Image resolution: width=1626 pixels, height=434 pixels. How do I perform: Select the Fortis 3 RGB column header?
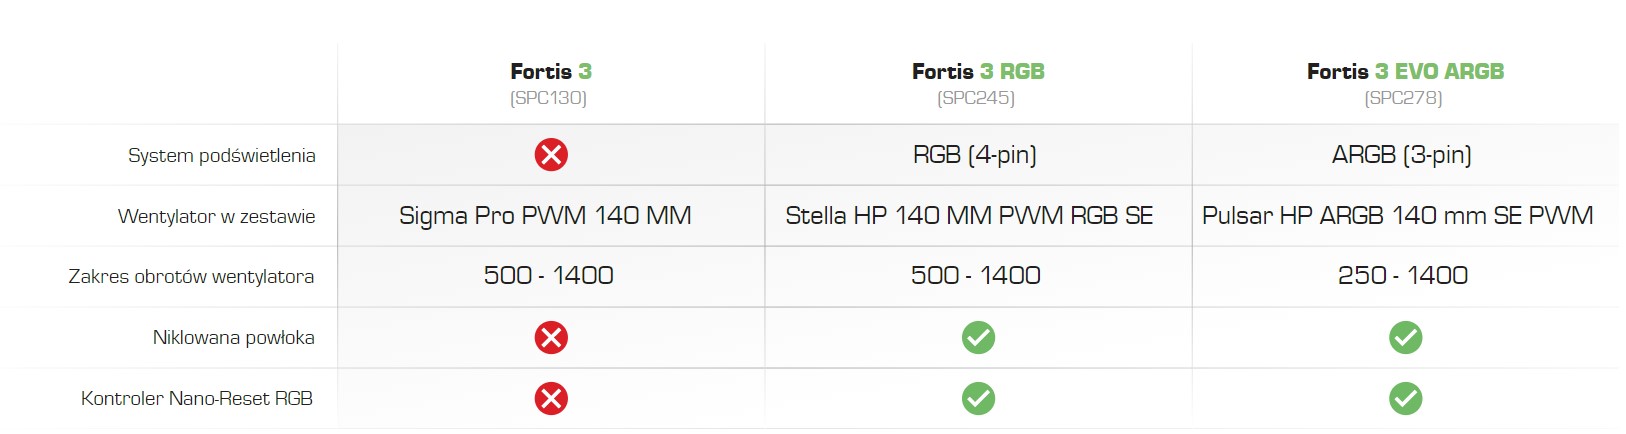pyautogui.click(x=978, y=71)
